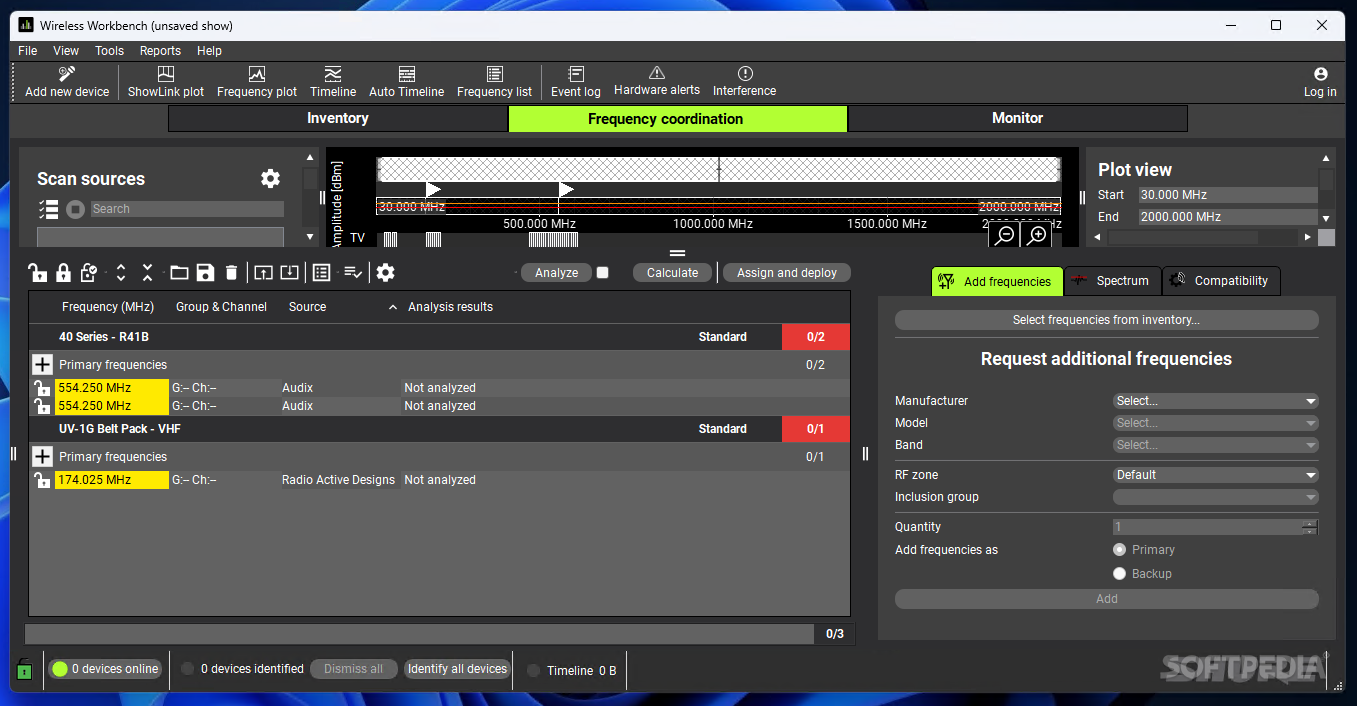Image resolution: width=1357 pixels, height=706 pixels.
Task: Click the unlock all frequencies icon
Action: coord(37,272)
